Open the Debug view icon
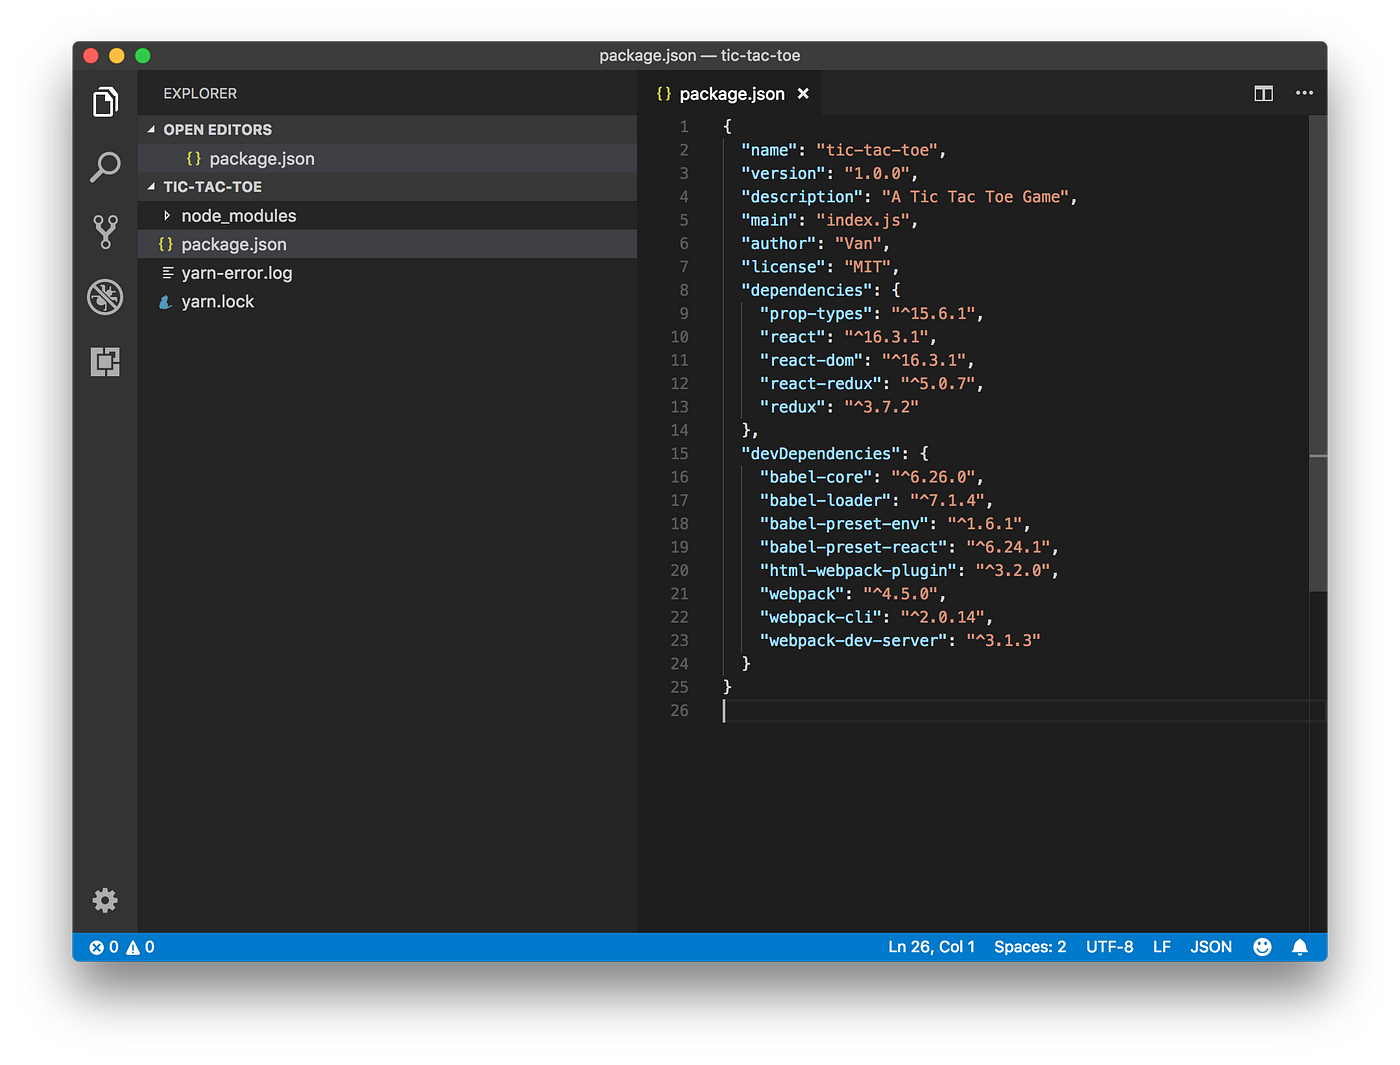Viewport: 1400px width, 1065px height. pyautogui.click(x=105, y=297)
